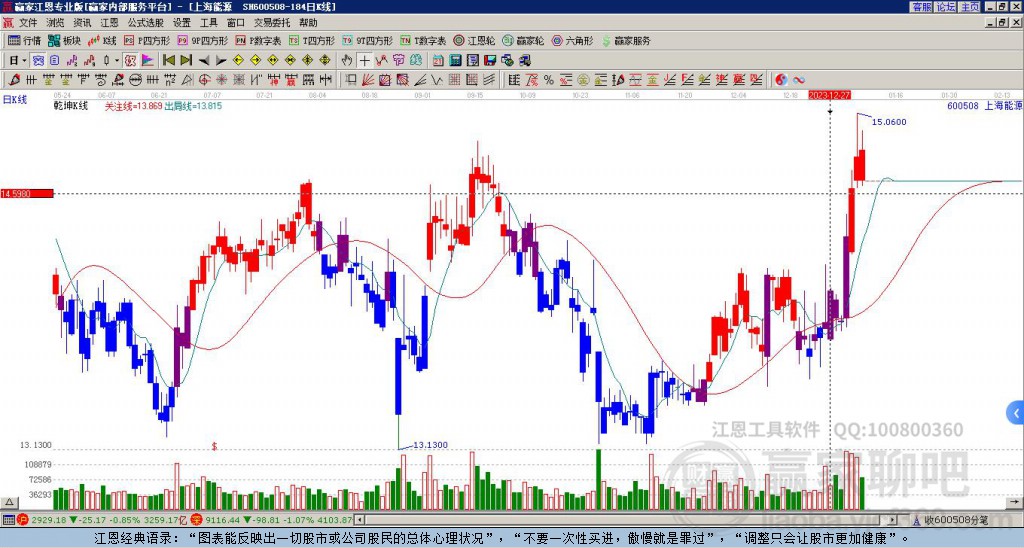Image resolution: width=1024 pixels, height=548 pixels.
Task: Open the T四方形 tool
Action: pos(312,40)
